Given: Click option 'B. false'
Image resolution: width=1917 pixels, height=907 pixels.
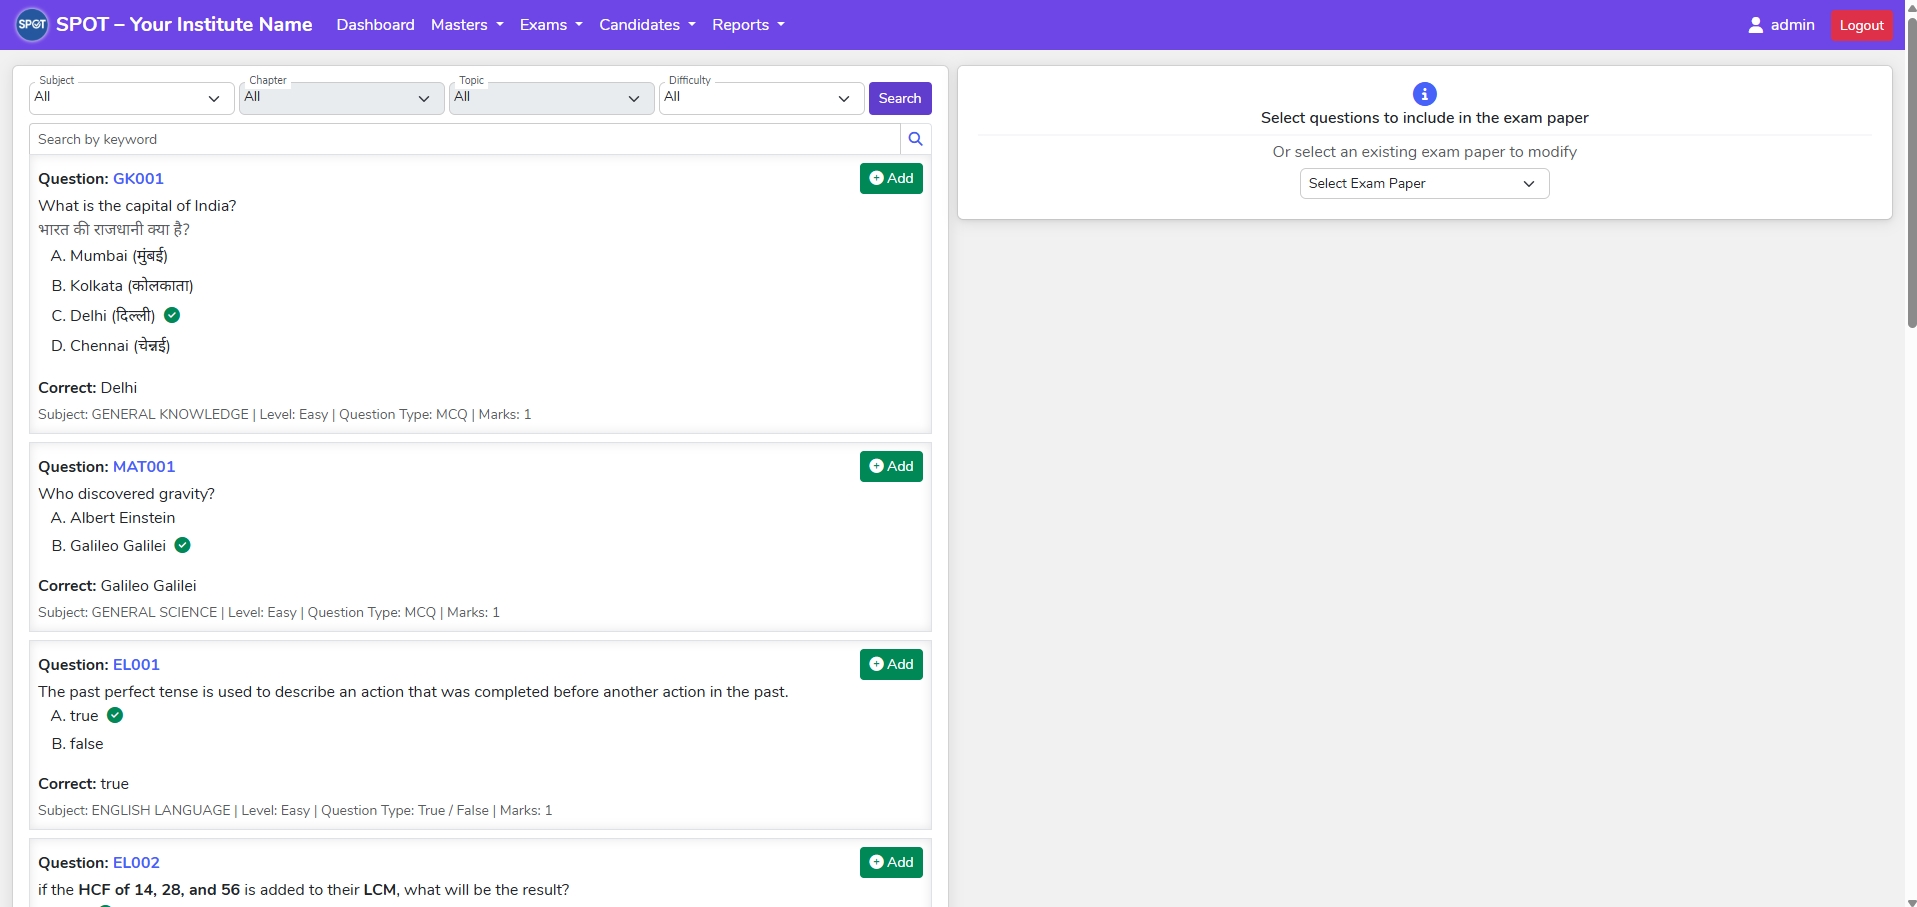Looking at the screenshot, I should (x=77, y=743).
